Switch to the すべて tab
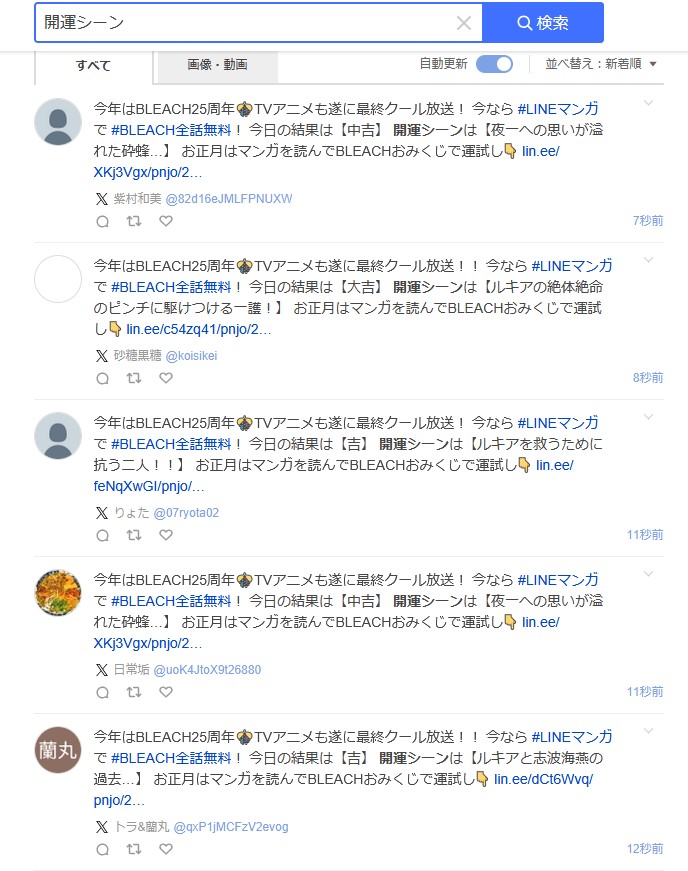 94,65
